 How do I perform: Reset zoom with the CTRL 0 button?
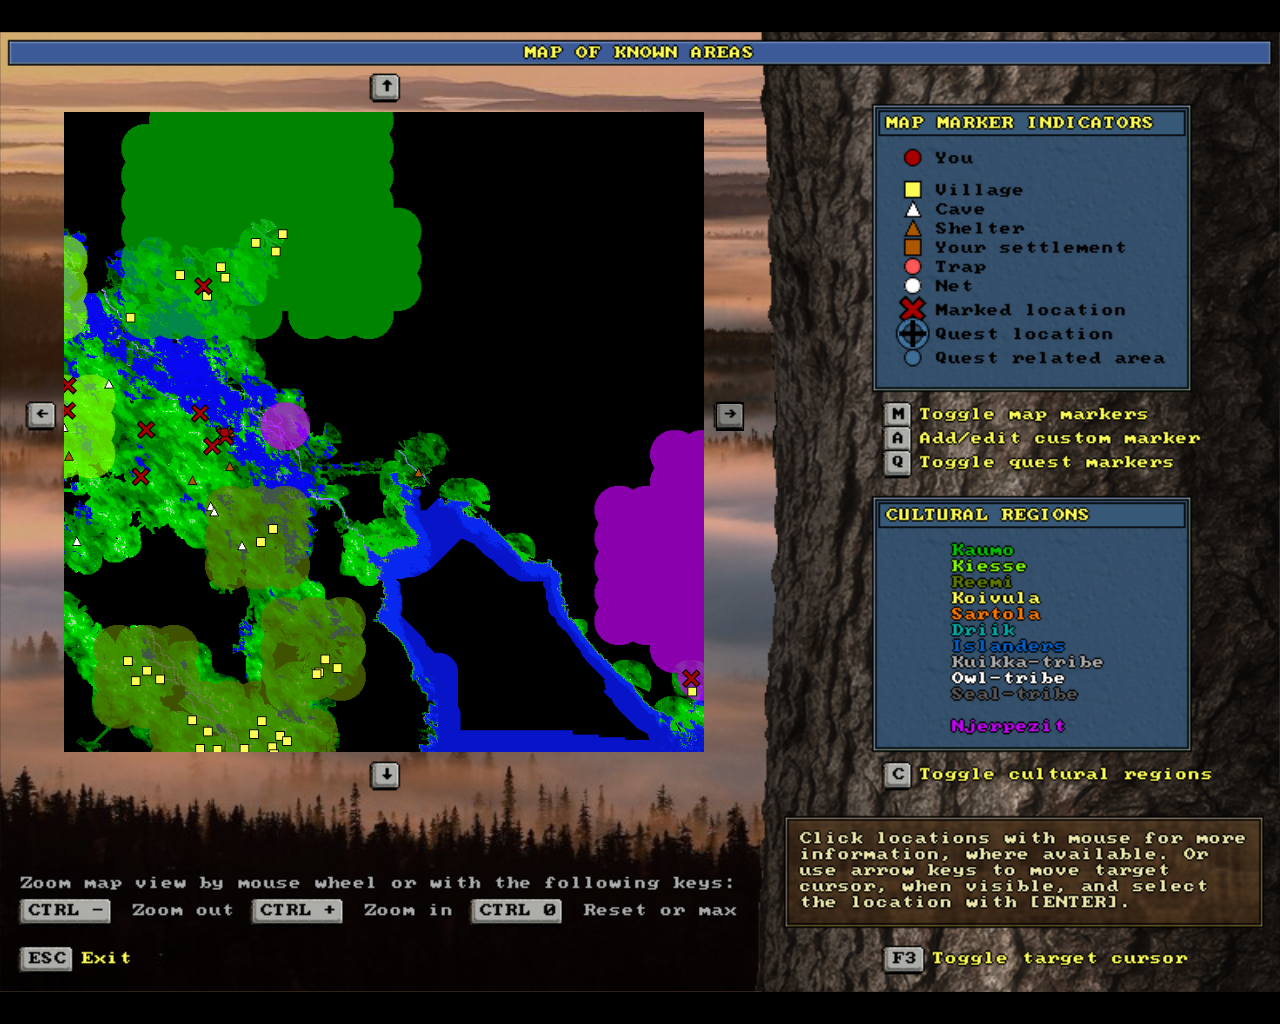pos(517,910)
